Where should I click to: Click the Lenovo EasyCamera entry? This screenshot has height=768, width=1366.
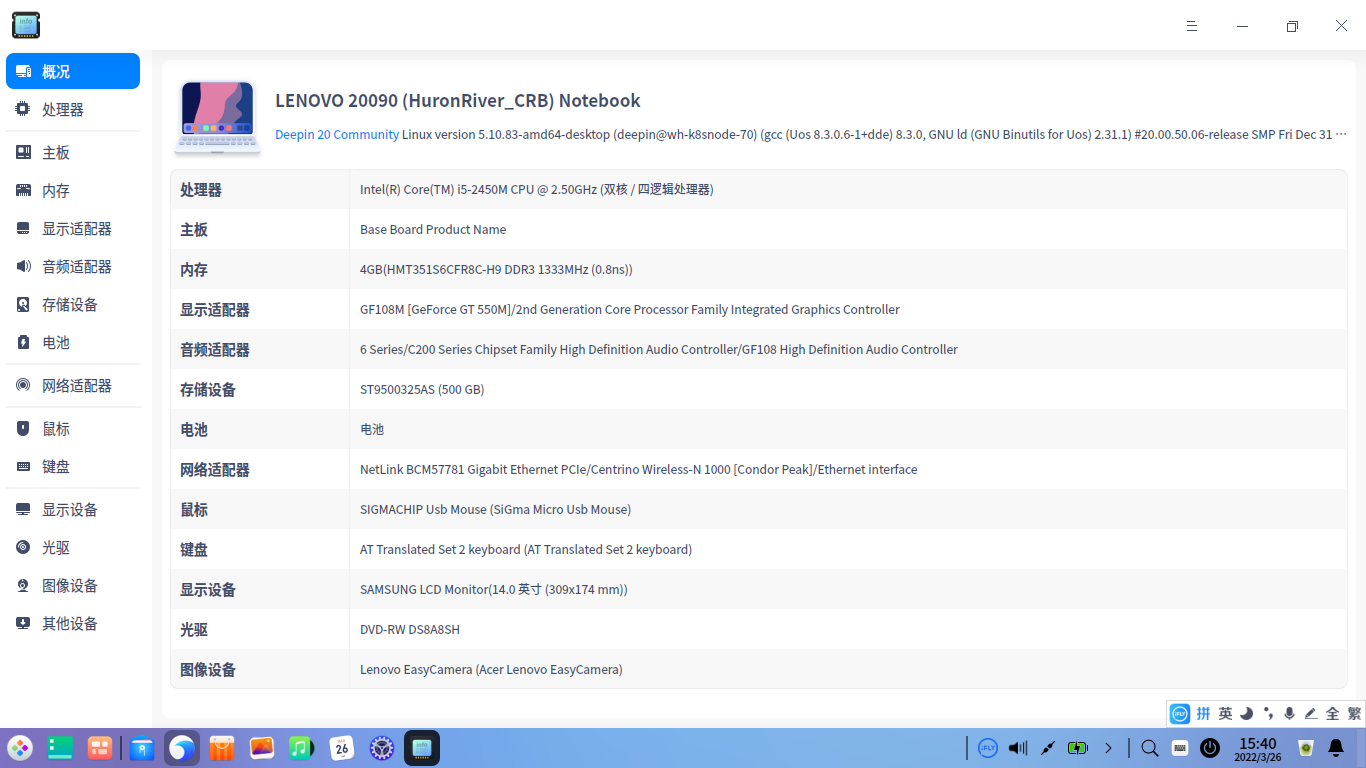click(491, 669)
